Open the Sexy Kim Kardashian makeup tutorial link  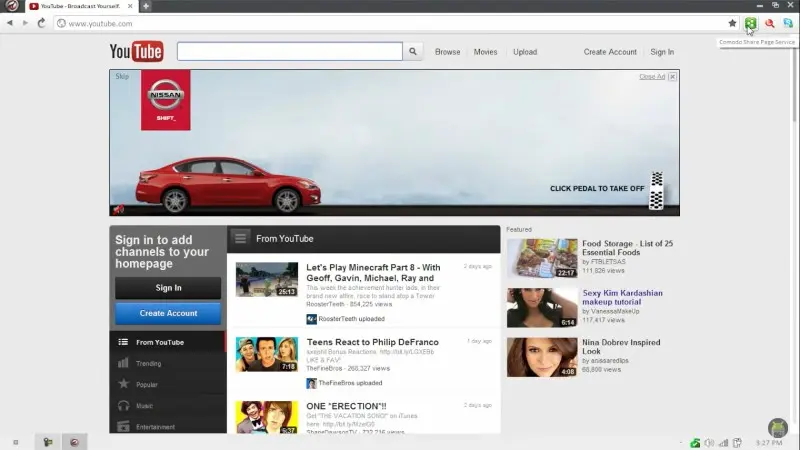pyautogui.click(x=622, y=297)
